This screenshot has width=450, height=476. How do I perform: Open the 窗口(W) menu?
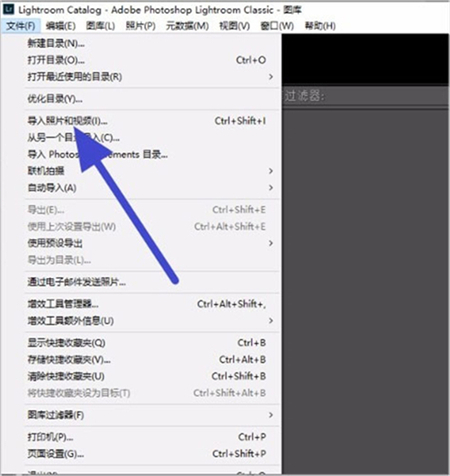coord(277,26)
